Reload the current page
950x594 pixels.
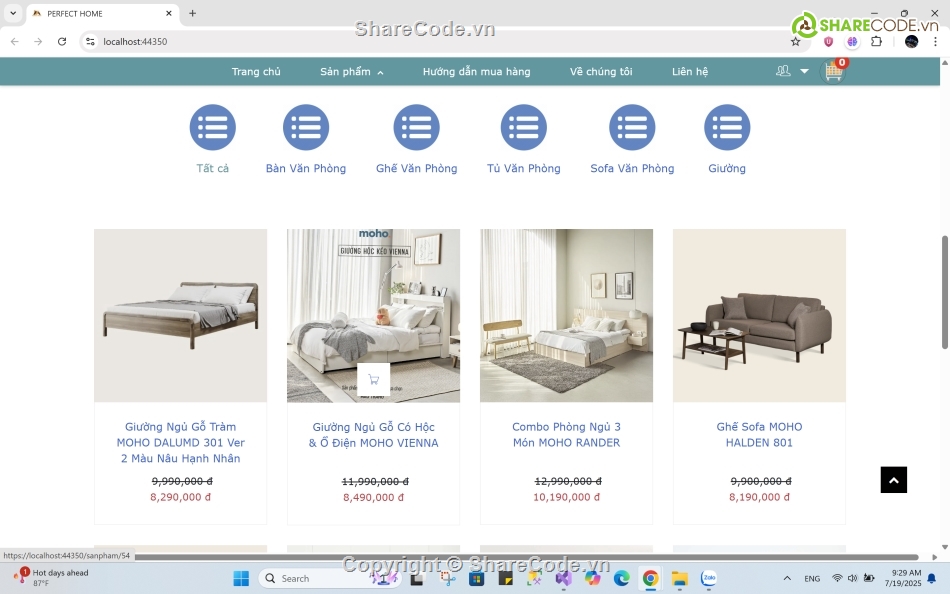[62, 41]
